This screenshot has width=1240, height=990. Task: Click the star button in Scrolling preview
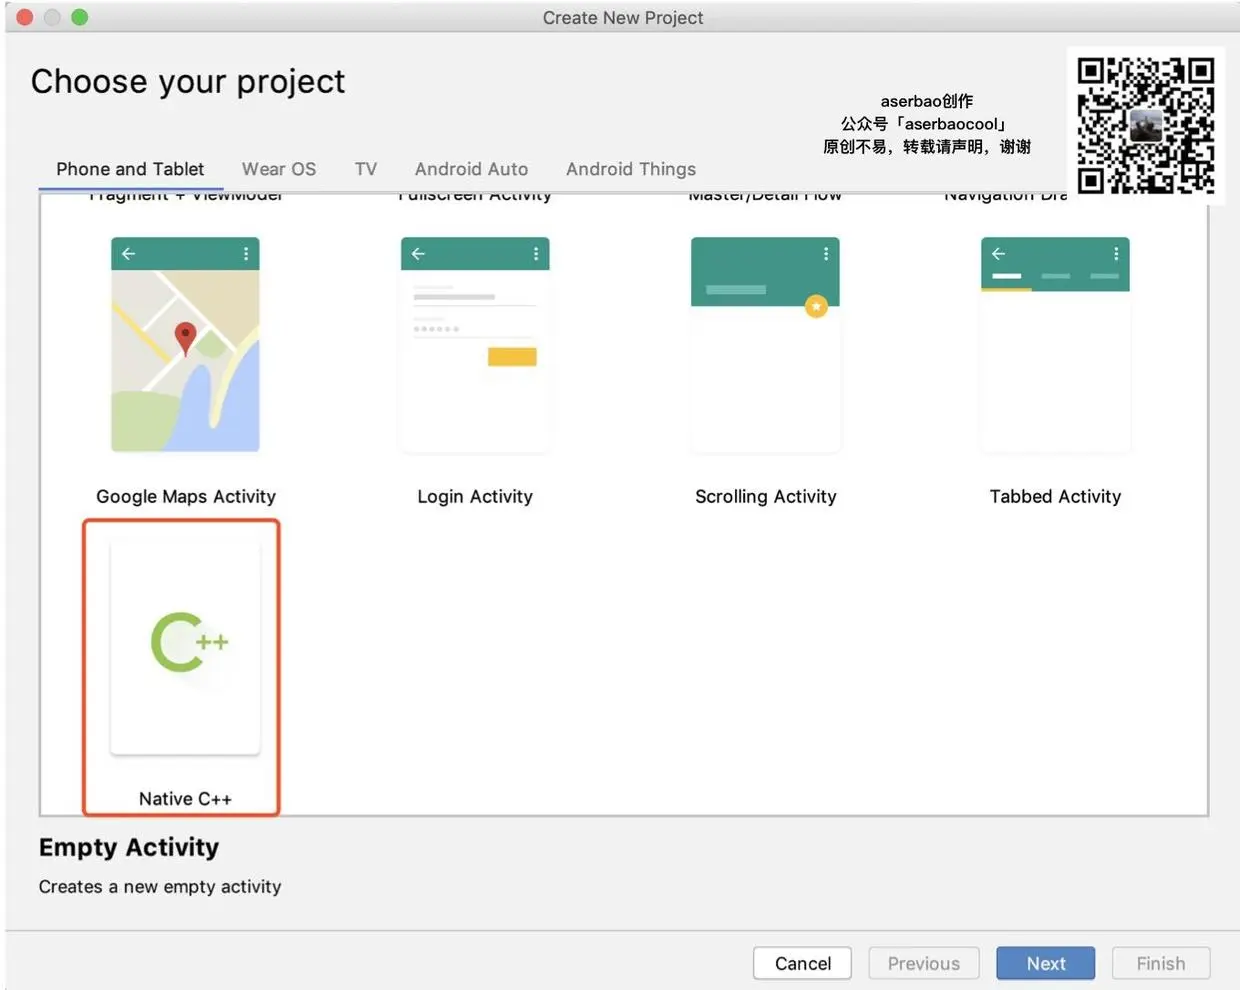[817, 307]
